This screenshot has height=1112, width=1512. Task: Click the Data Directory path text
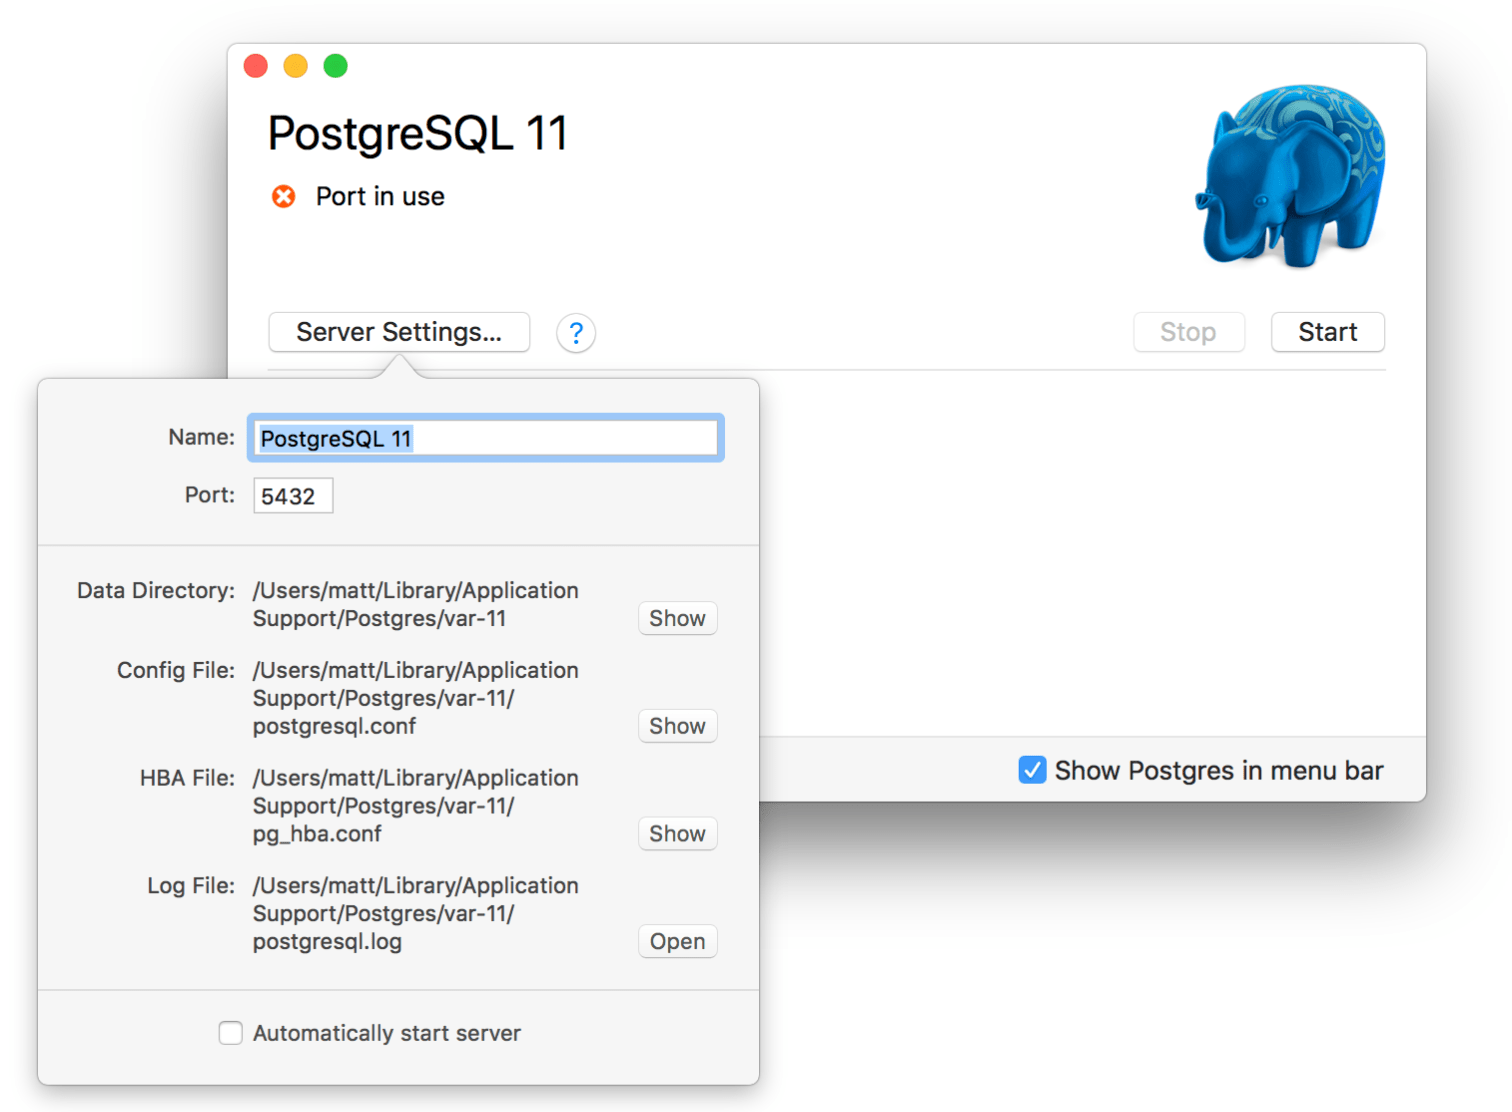415,604
